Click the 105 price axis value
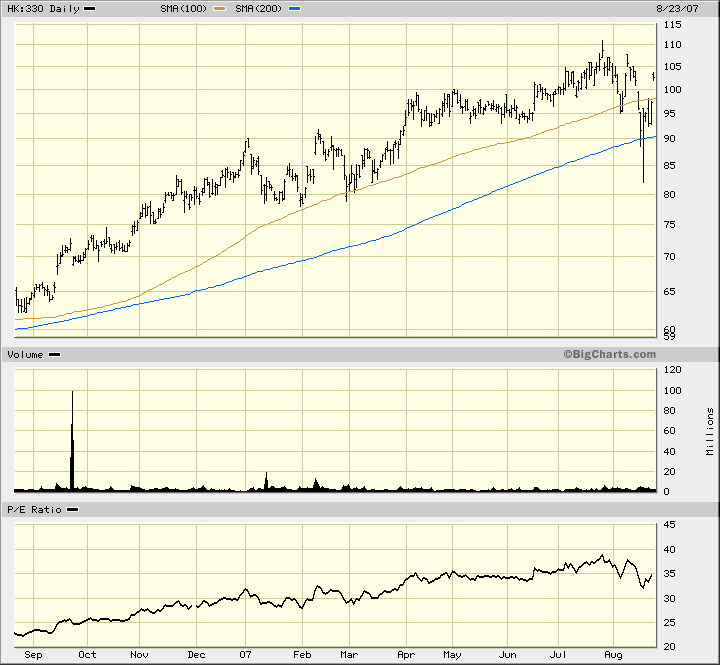Viewport: 720px width, 665px height. coord(673,67)
